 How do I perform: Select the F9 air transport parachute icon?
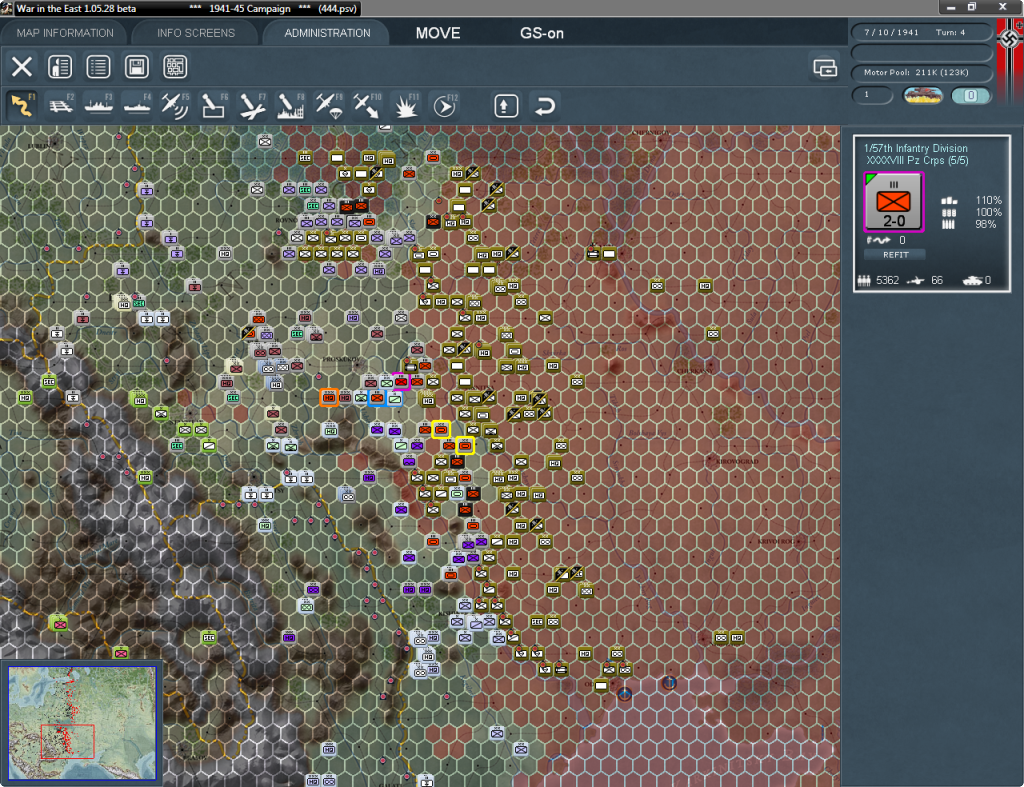[x=328, y=105]
